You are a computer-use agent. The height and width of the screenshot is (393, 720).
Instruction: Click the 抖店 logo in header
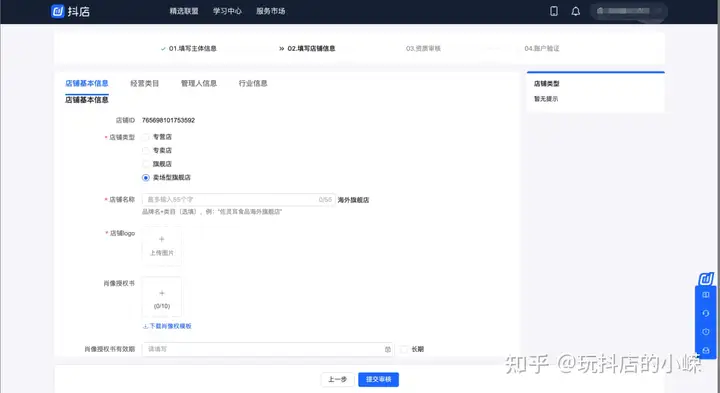[x=70, y=11]
